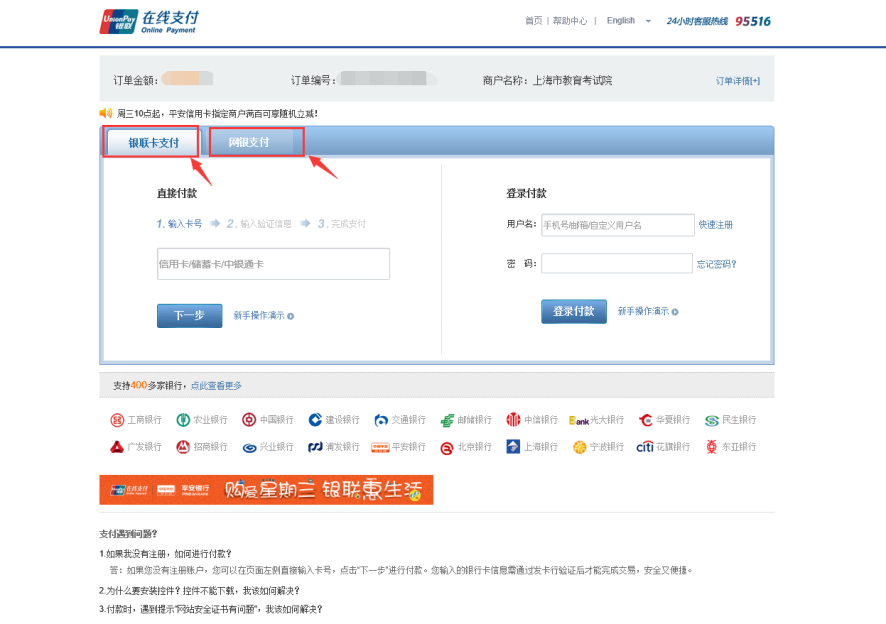886x624 pixels.
Task: Select the 招商银行 bank logo
Action: point(183,447)
